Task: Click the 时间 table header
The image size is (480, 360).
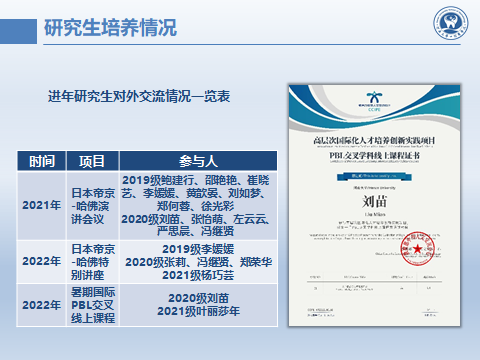Action: pos(42,161)
